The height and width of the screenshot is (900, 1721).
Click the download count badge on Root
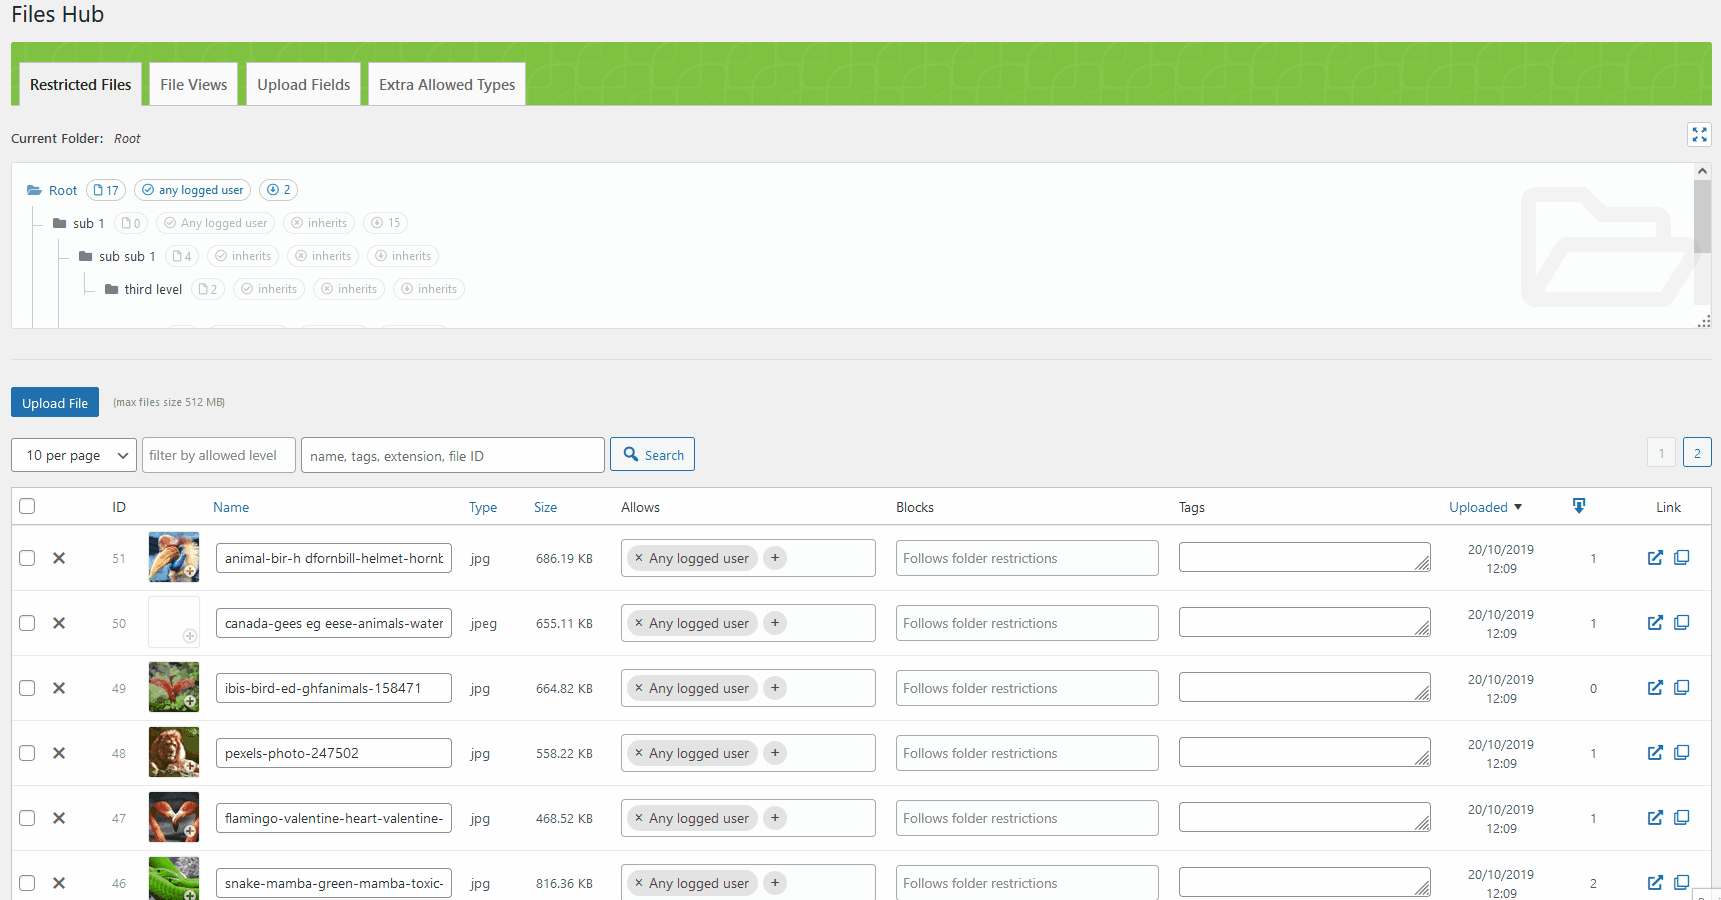[x=278, y=190]
